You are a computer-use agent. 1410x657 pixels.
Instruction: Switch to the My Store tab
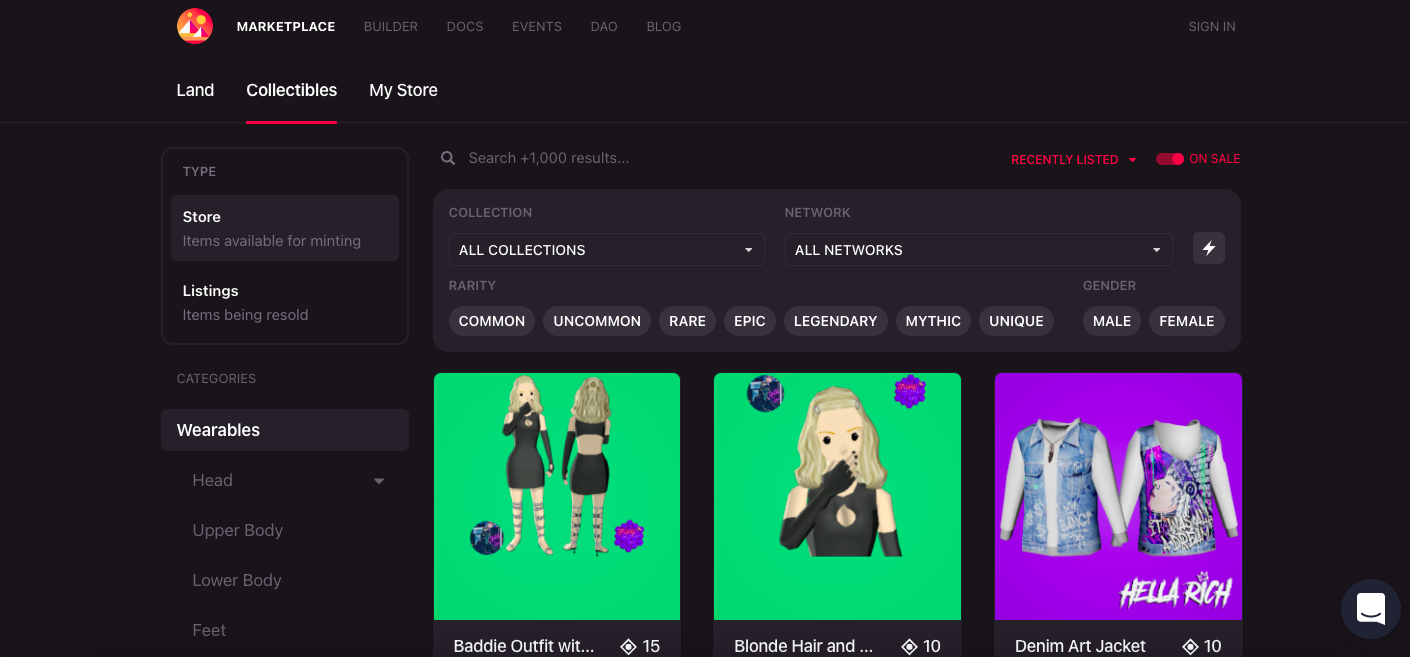tap(403, 90)
